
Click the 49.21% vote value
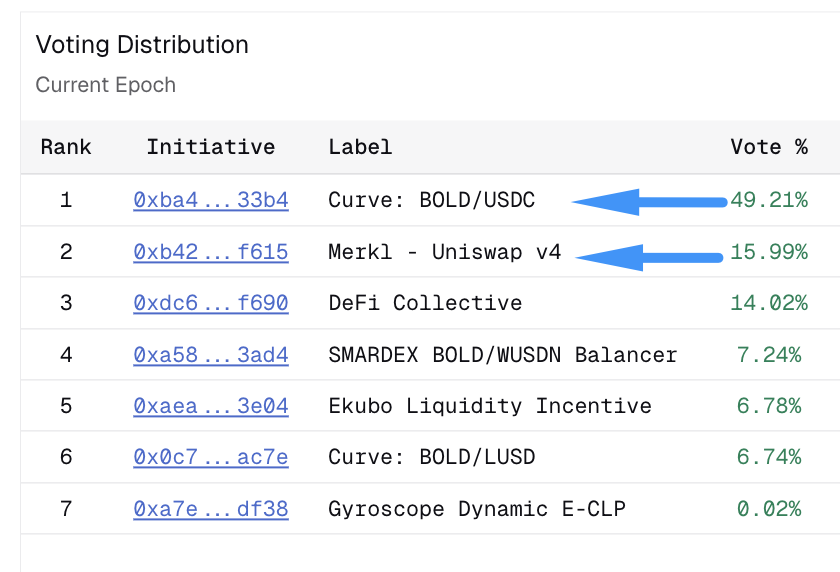pos(769,200)
